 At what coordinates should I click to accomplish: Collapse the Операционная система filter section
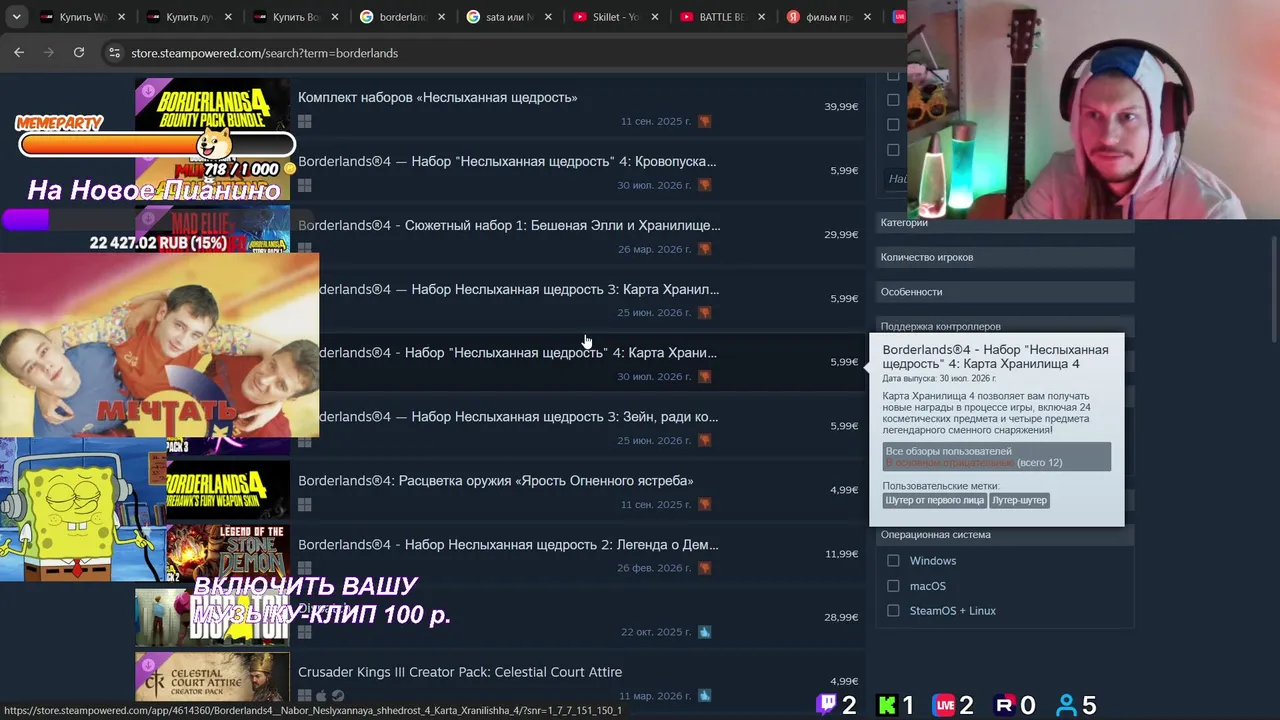pos(1005,535)
